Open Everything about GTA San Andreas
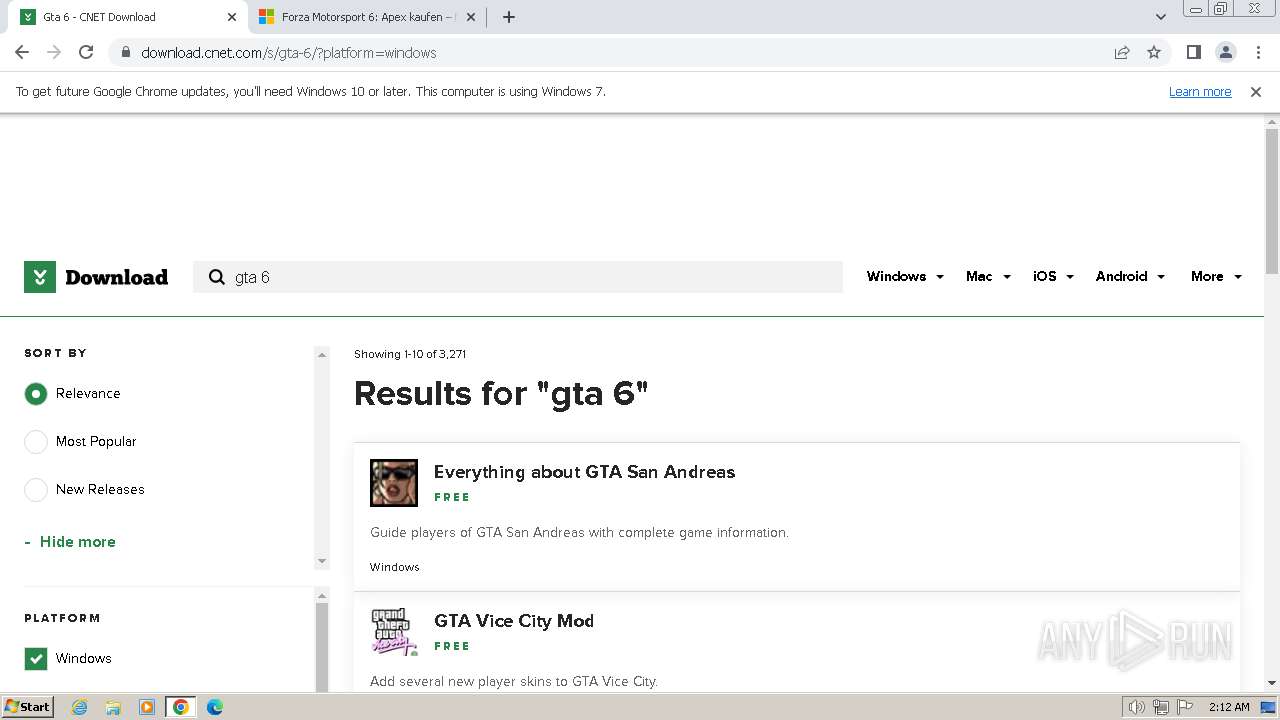 pyautogui.click(x=584, y=472)
